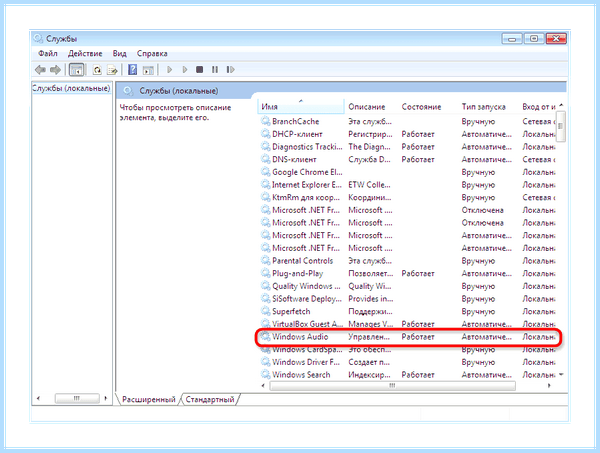600x453 pixels.
Task: Open the Действие menu
Action: click(x=85, y=54)
